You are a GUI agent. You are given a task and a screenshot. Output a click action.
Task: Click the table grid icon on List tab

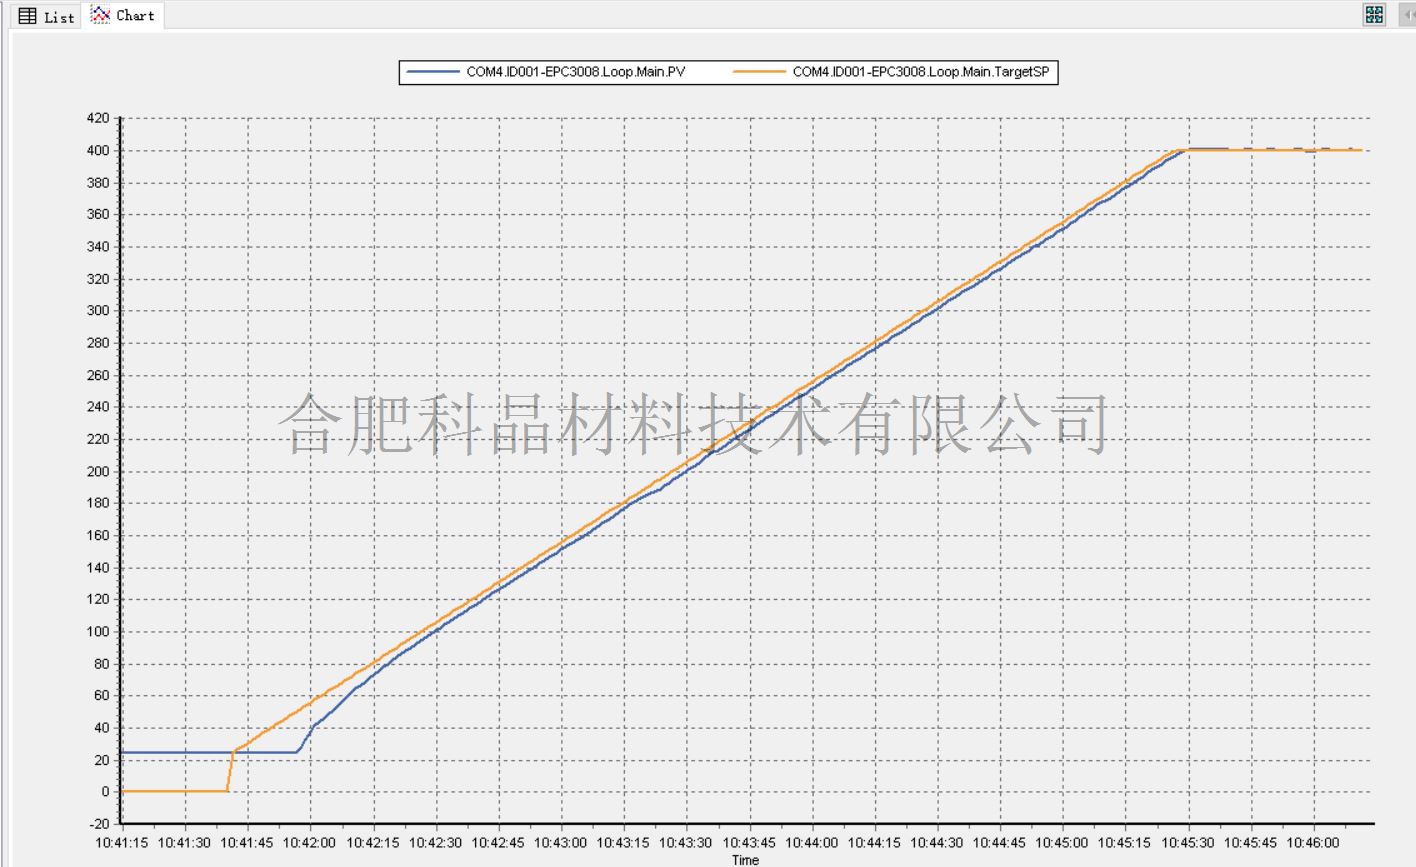[x=28, y=16]
